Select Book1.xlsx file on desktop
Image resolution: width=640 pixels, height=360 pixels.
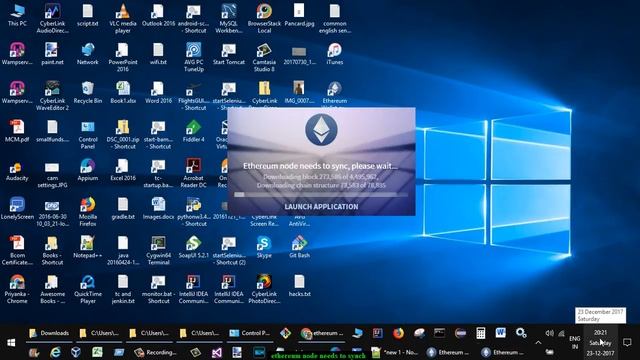pos(123,92)
